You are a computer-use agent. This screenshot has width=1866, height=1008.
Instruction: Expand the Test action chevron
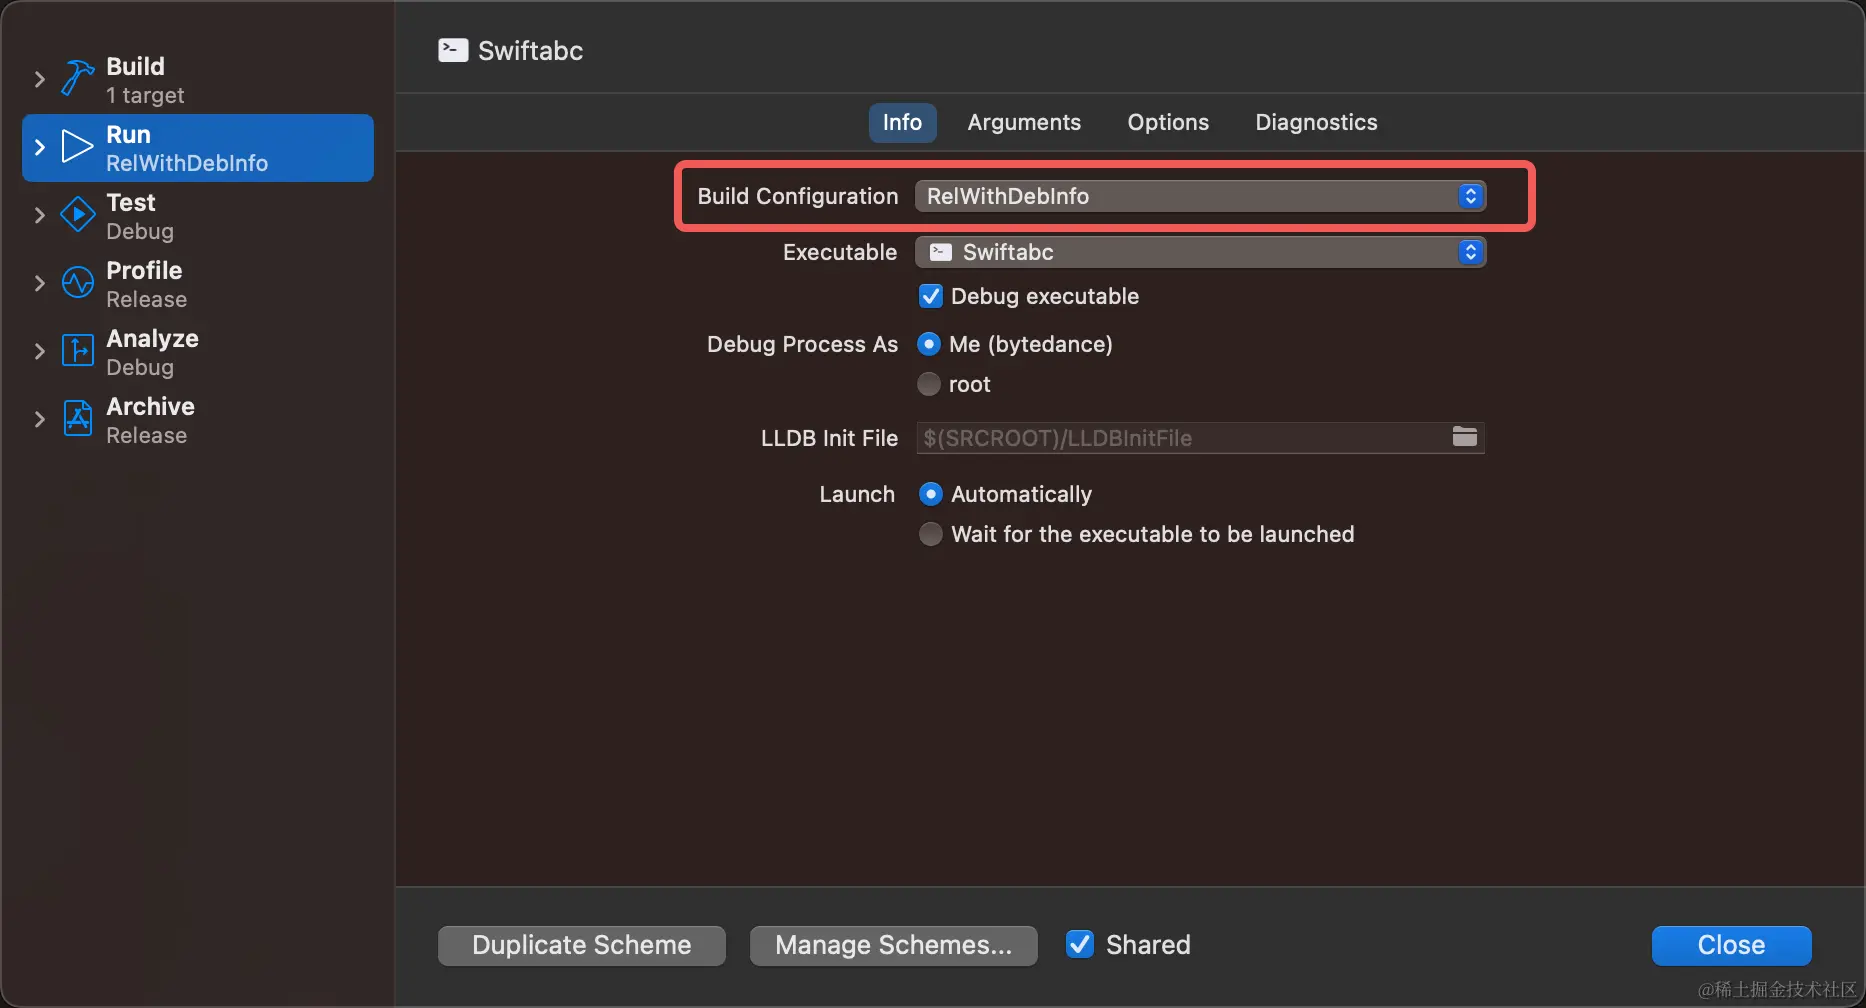pos(40,215)
